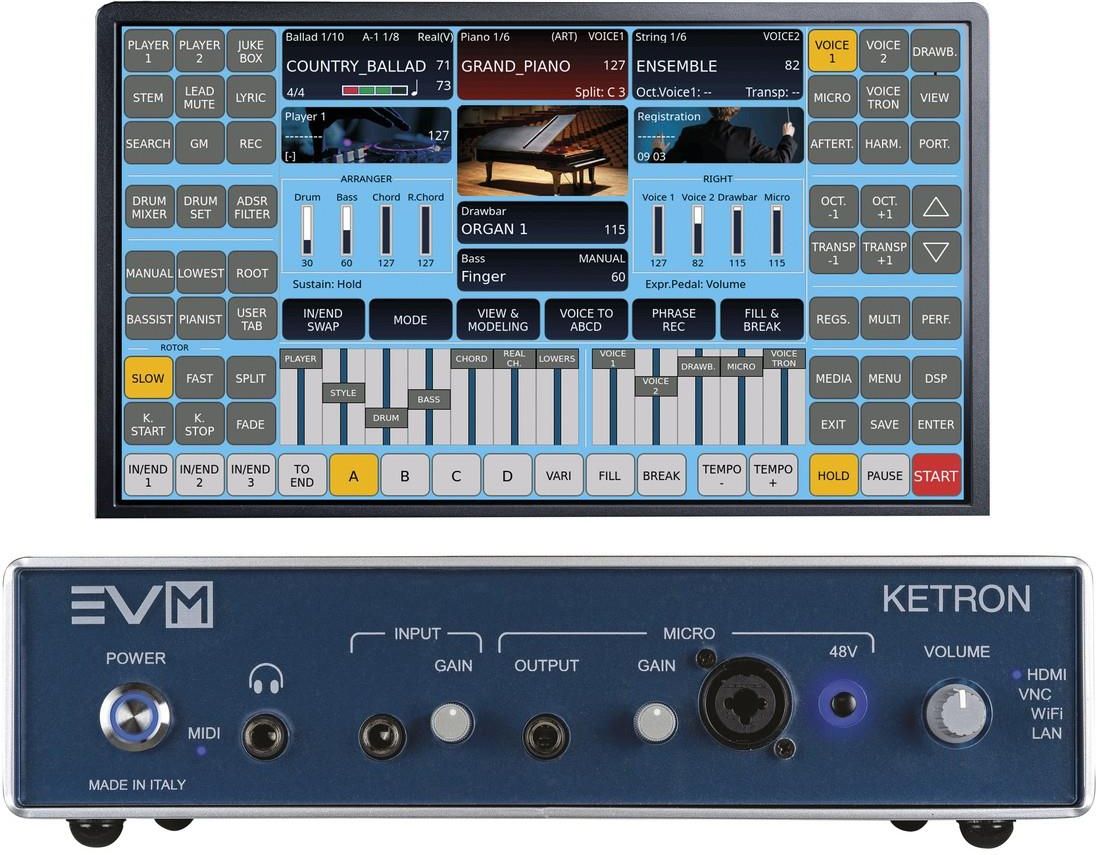The height and width of the screenshot is (855, 1096).
Task: Click the Expr.Pedal: Volume setting
Action: [695, 285]
